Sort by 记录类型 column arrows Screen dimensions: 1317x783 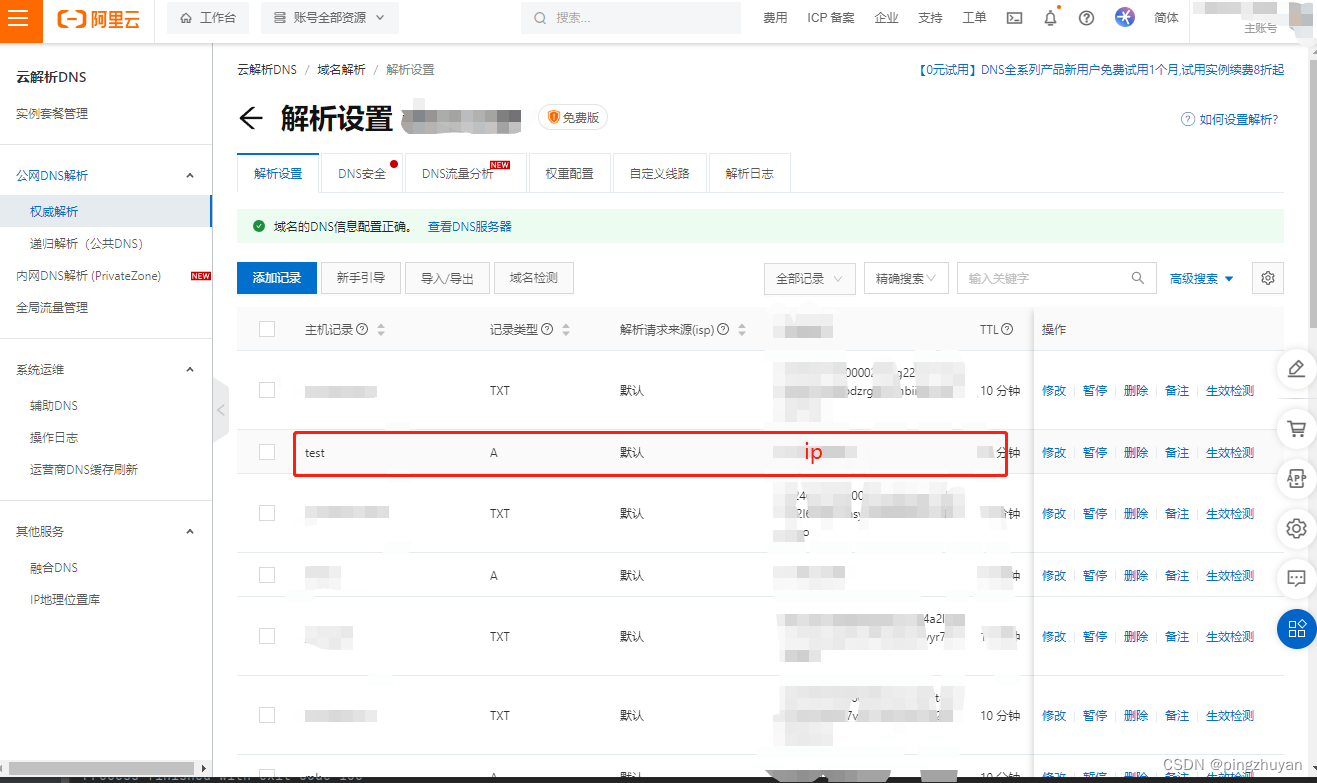[566, 329]
